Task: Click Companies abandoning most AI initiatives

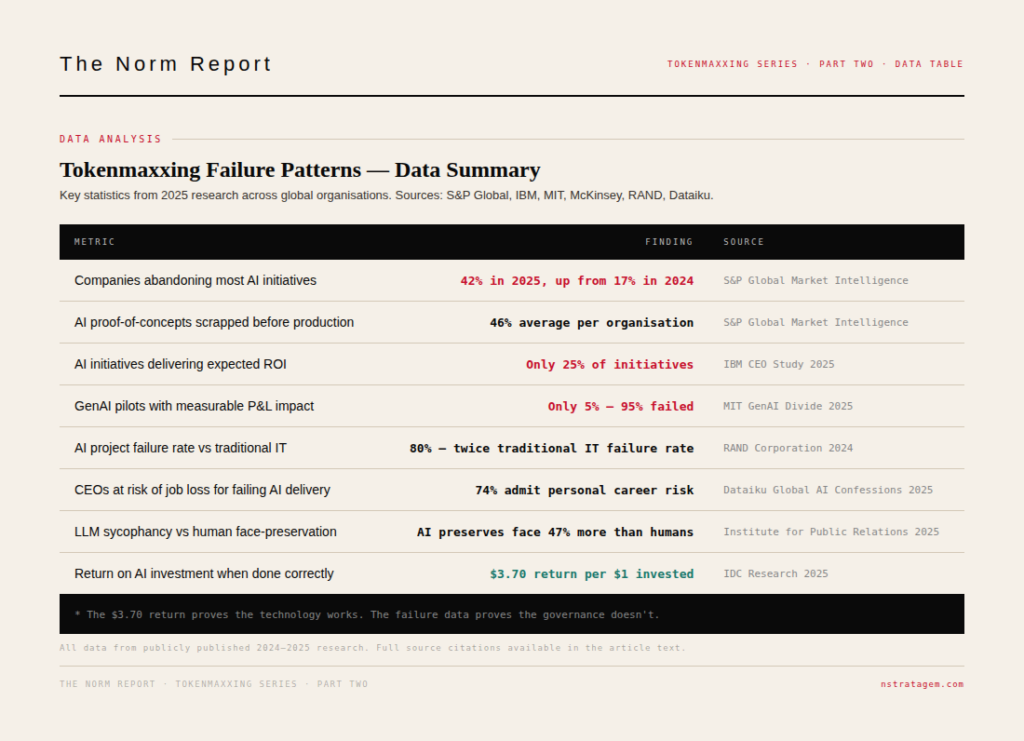Action: click(195, 280)
